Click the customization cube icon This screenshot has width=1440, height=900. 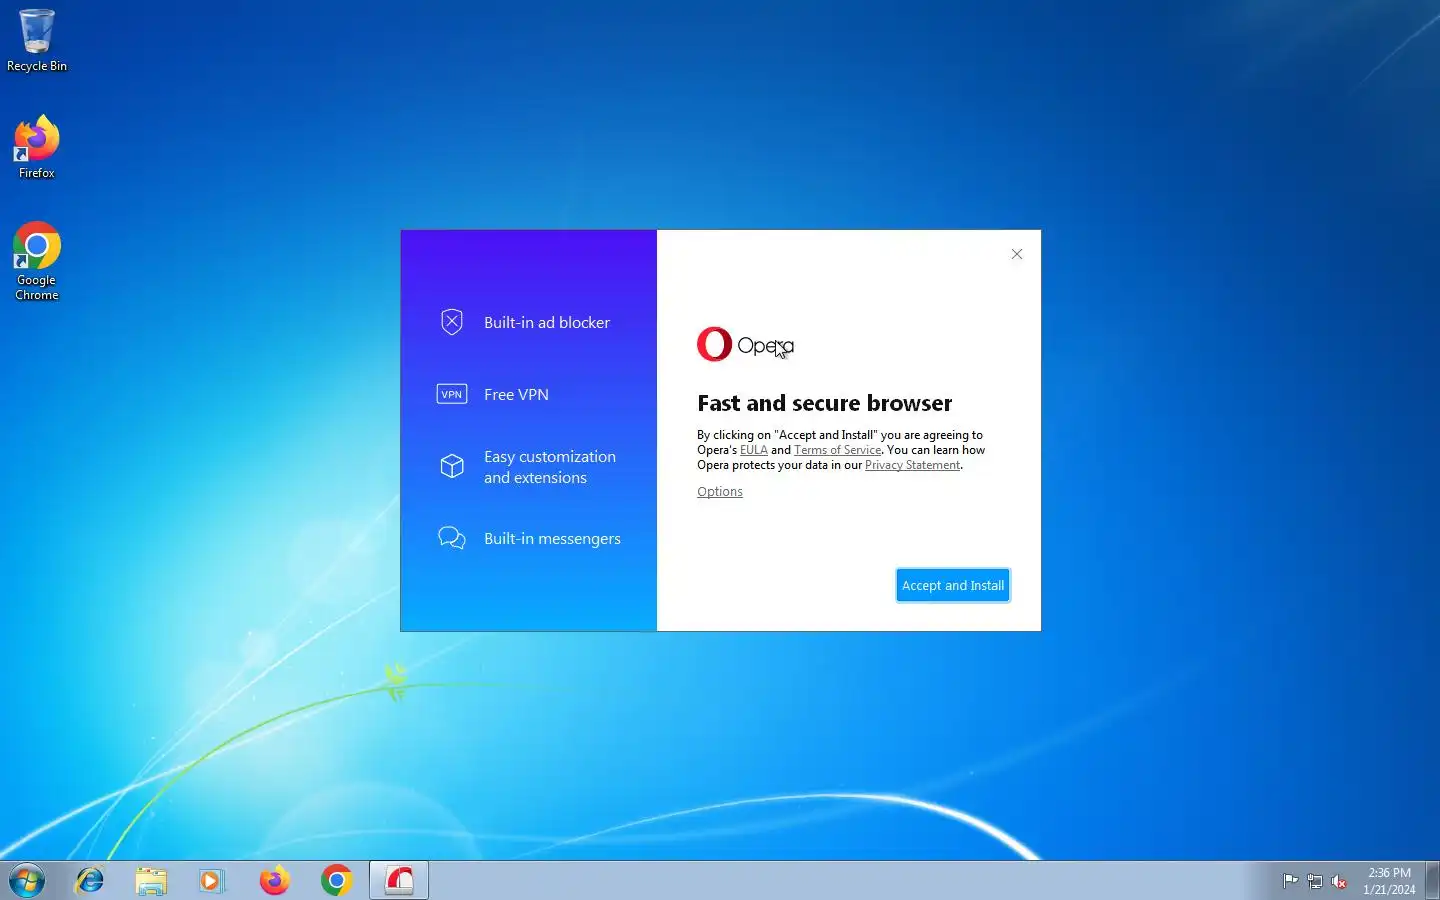(x=452, y=466)
